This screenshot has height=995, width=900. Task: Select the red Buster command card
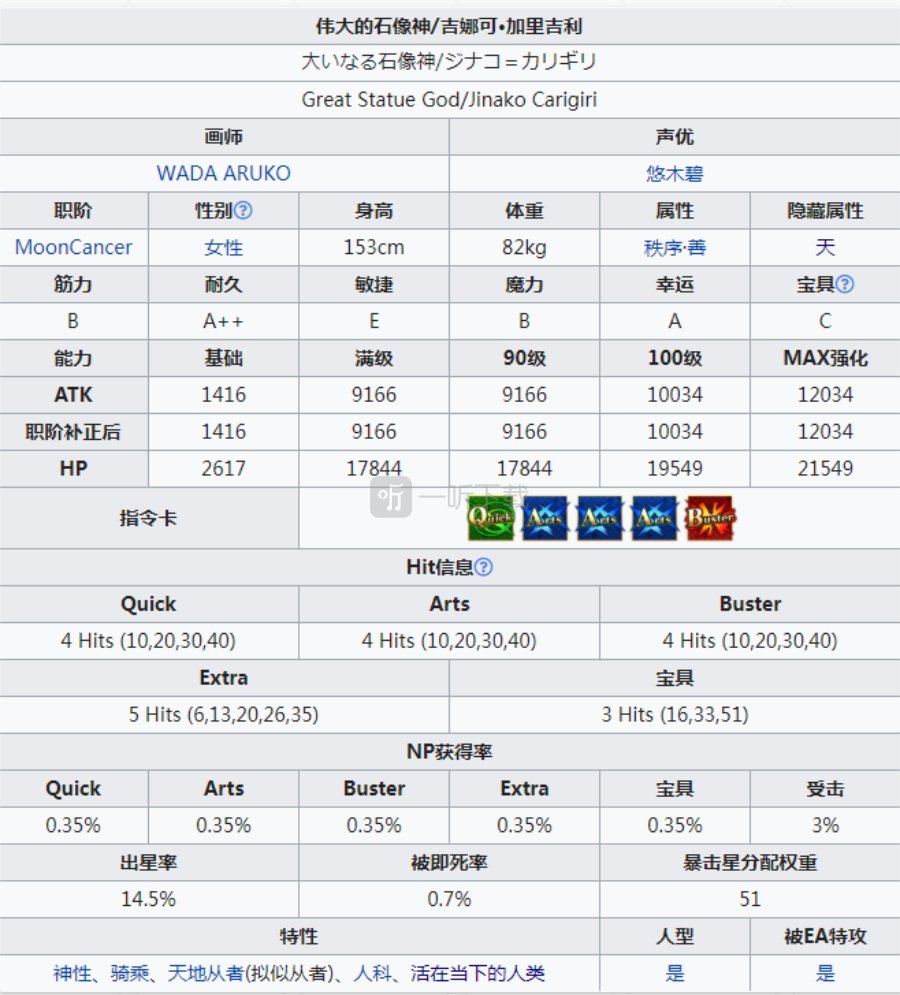(x=710, y=518)
